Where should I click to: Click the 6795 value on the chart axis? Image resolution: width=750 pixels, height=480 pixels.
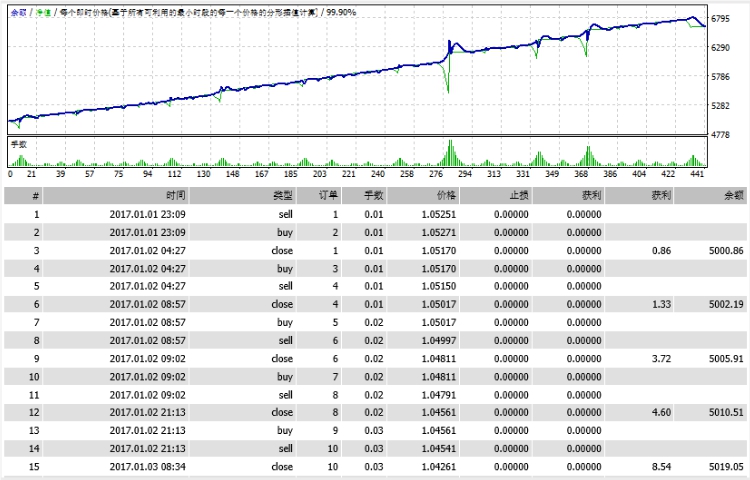click(x=720, y=19)
